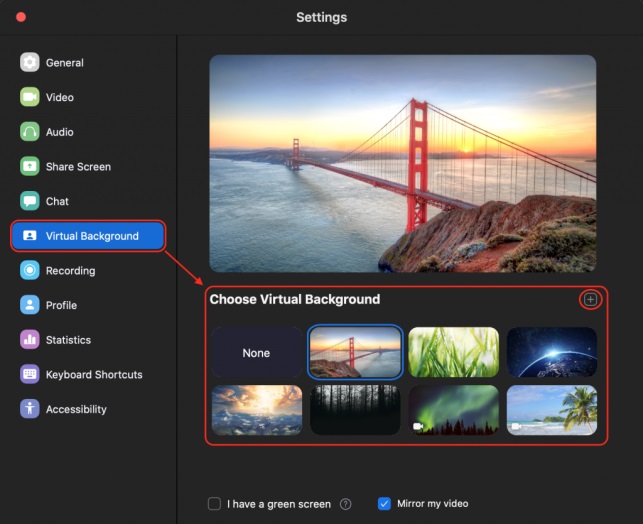
Task: Disable Mirror my video checkbox
Action: (x=384, y=503)
